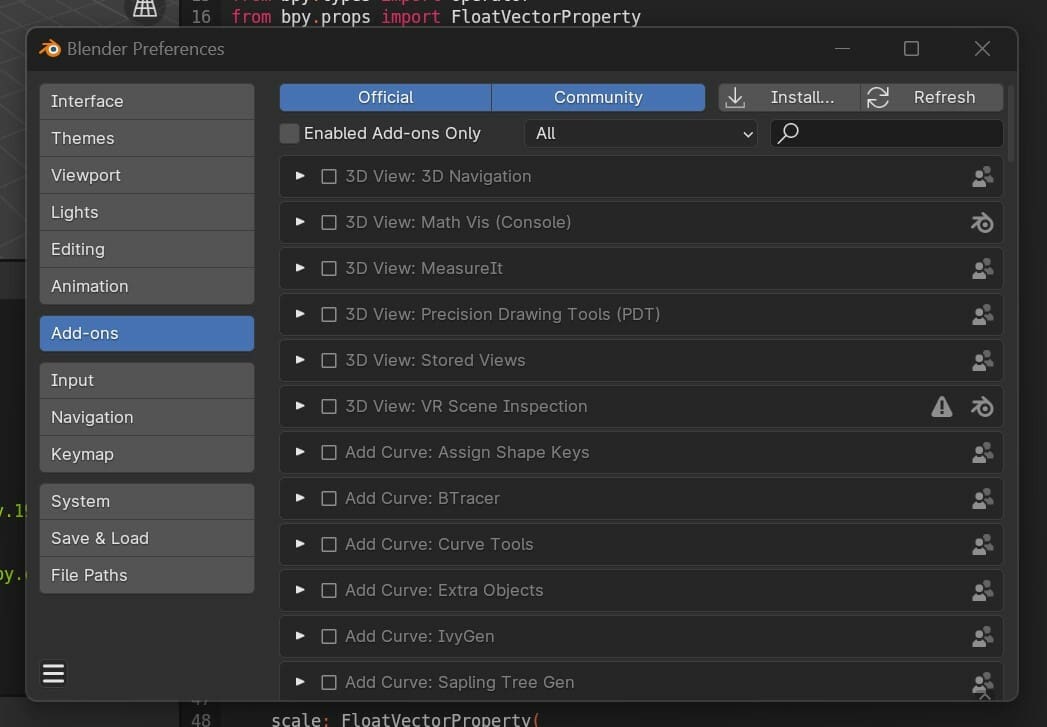Open the hamburger preferences menu
The image size is (1047, 727).
point(53,674)
